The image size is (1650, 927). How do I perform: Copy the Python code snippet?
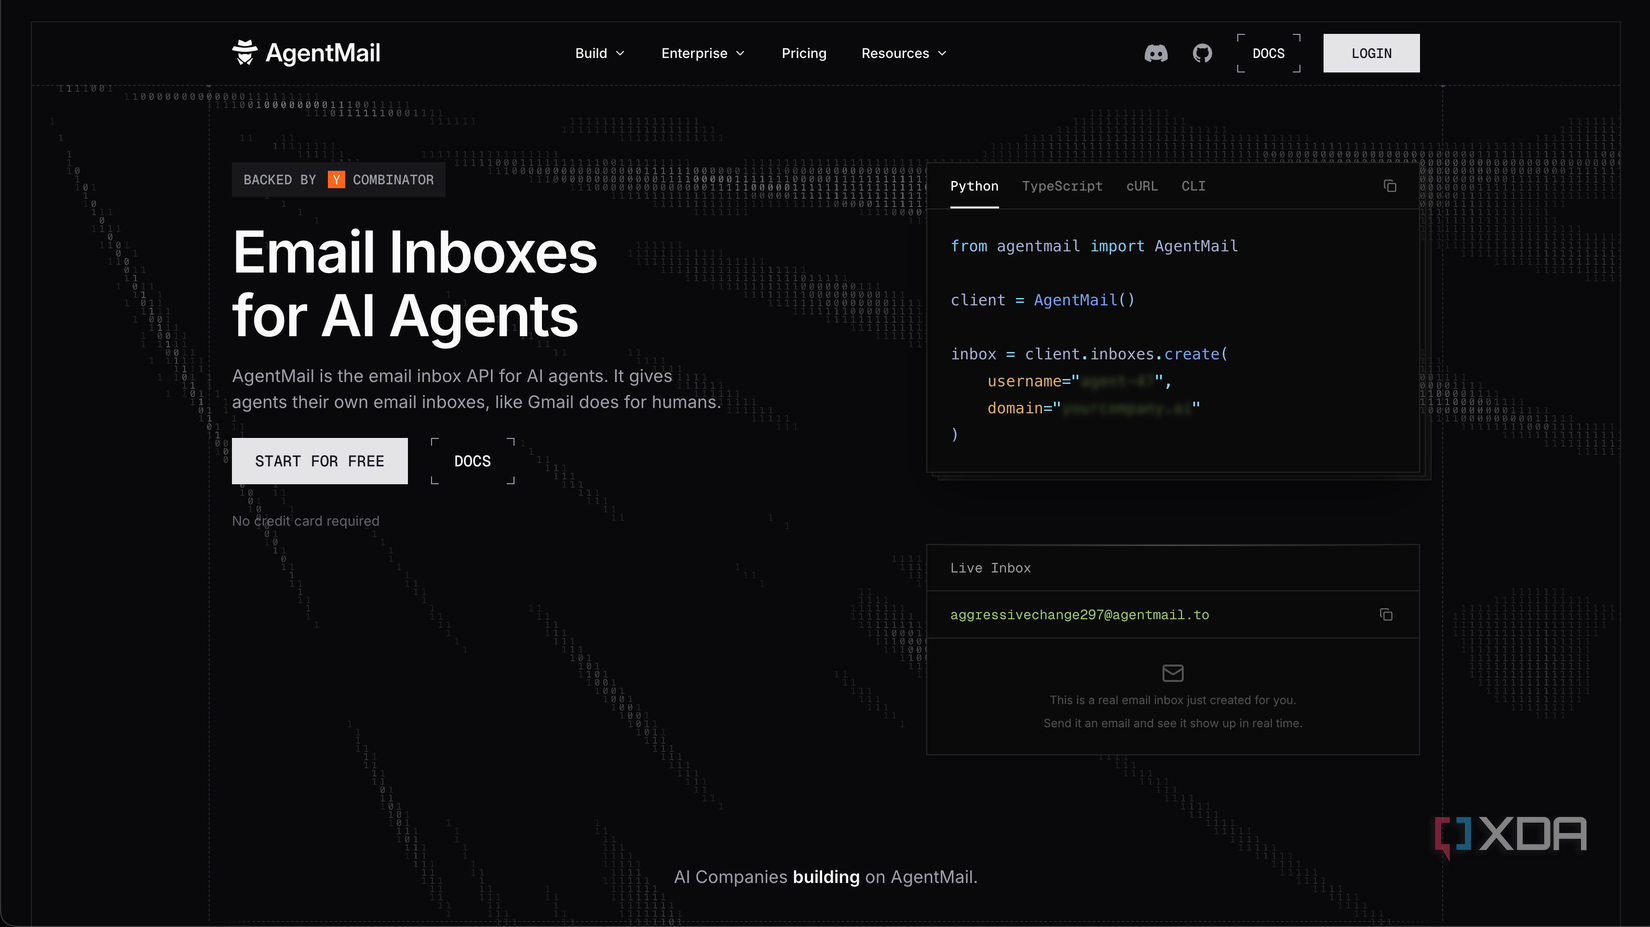(x=1390, y=186)
